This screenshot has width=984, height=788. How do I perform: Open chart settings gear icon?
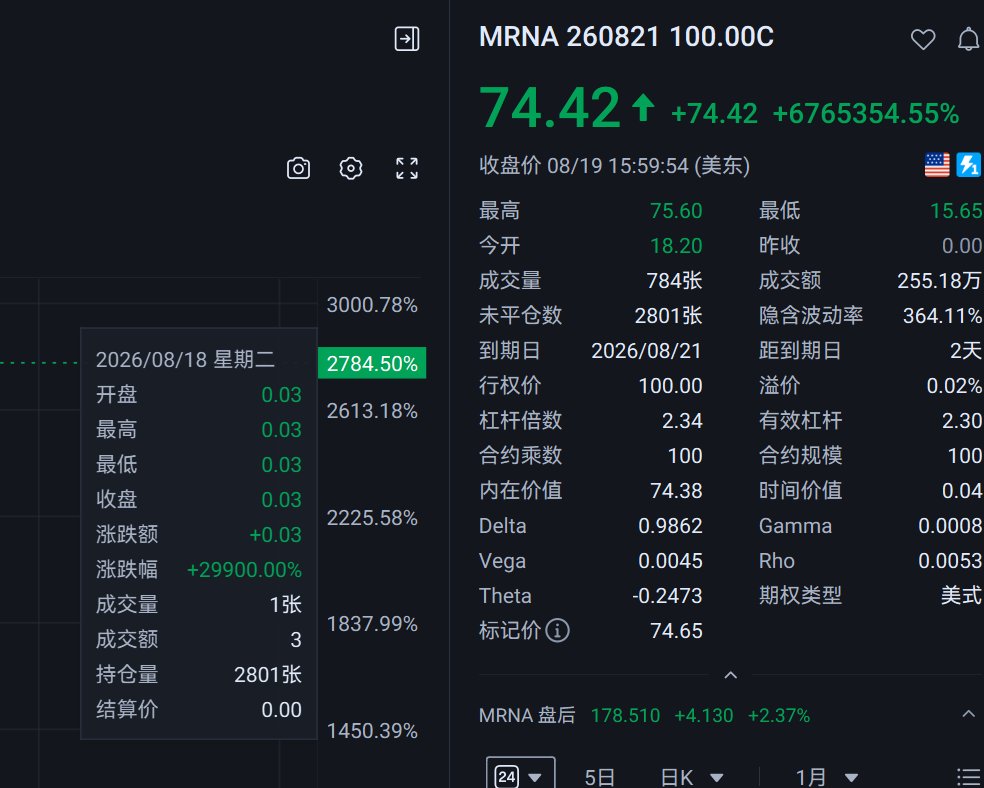click(351, 168)
